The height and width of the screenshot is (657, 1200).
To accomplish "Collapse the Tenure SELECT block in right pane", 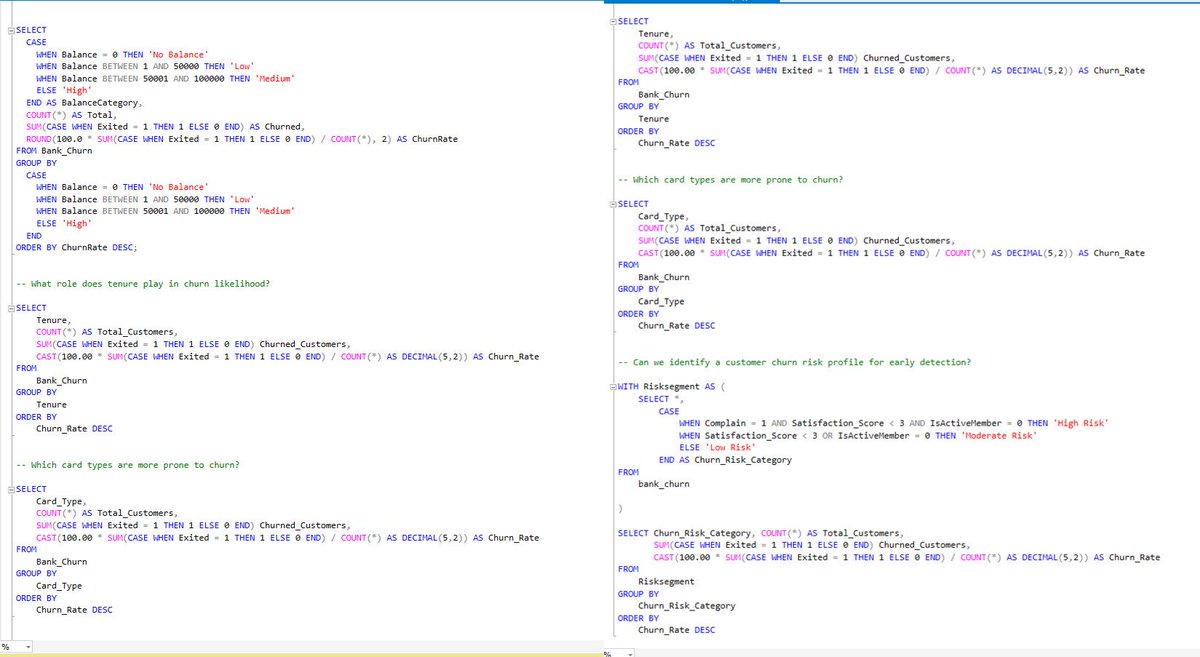I will click(x=613, y=22).
